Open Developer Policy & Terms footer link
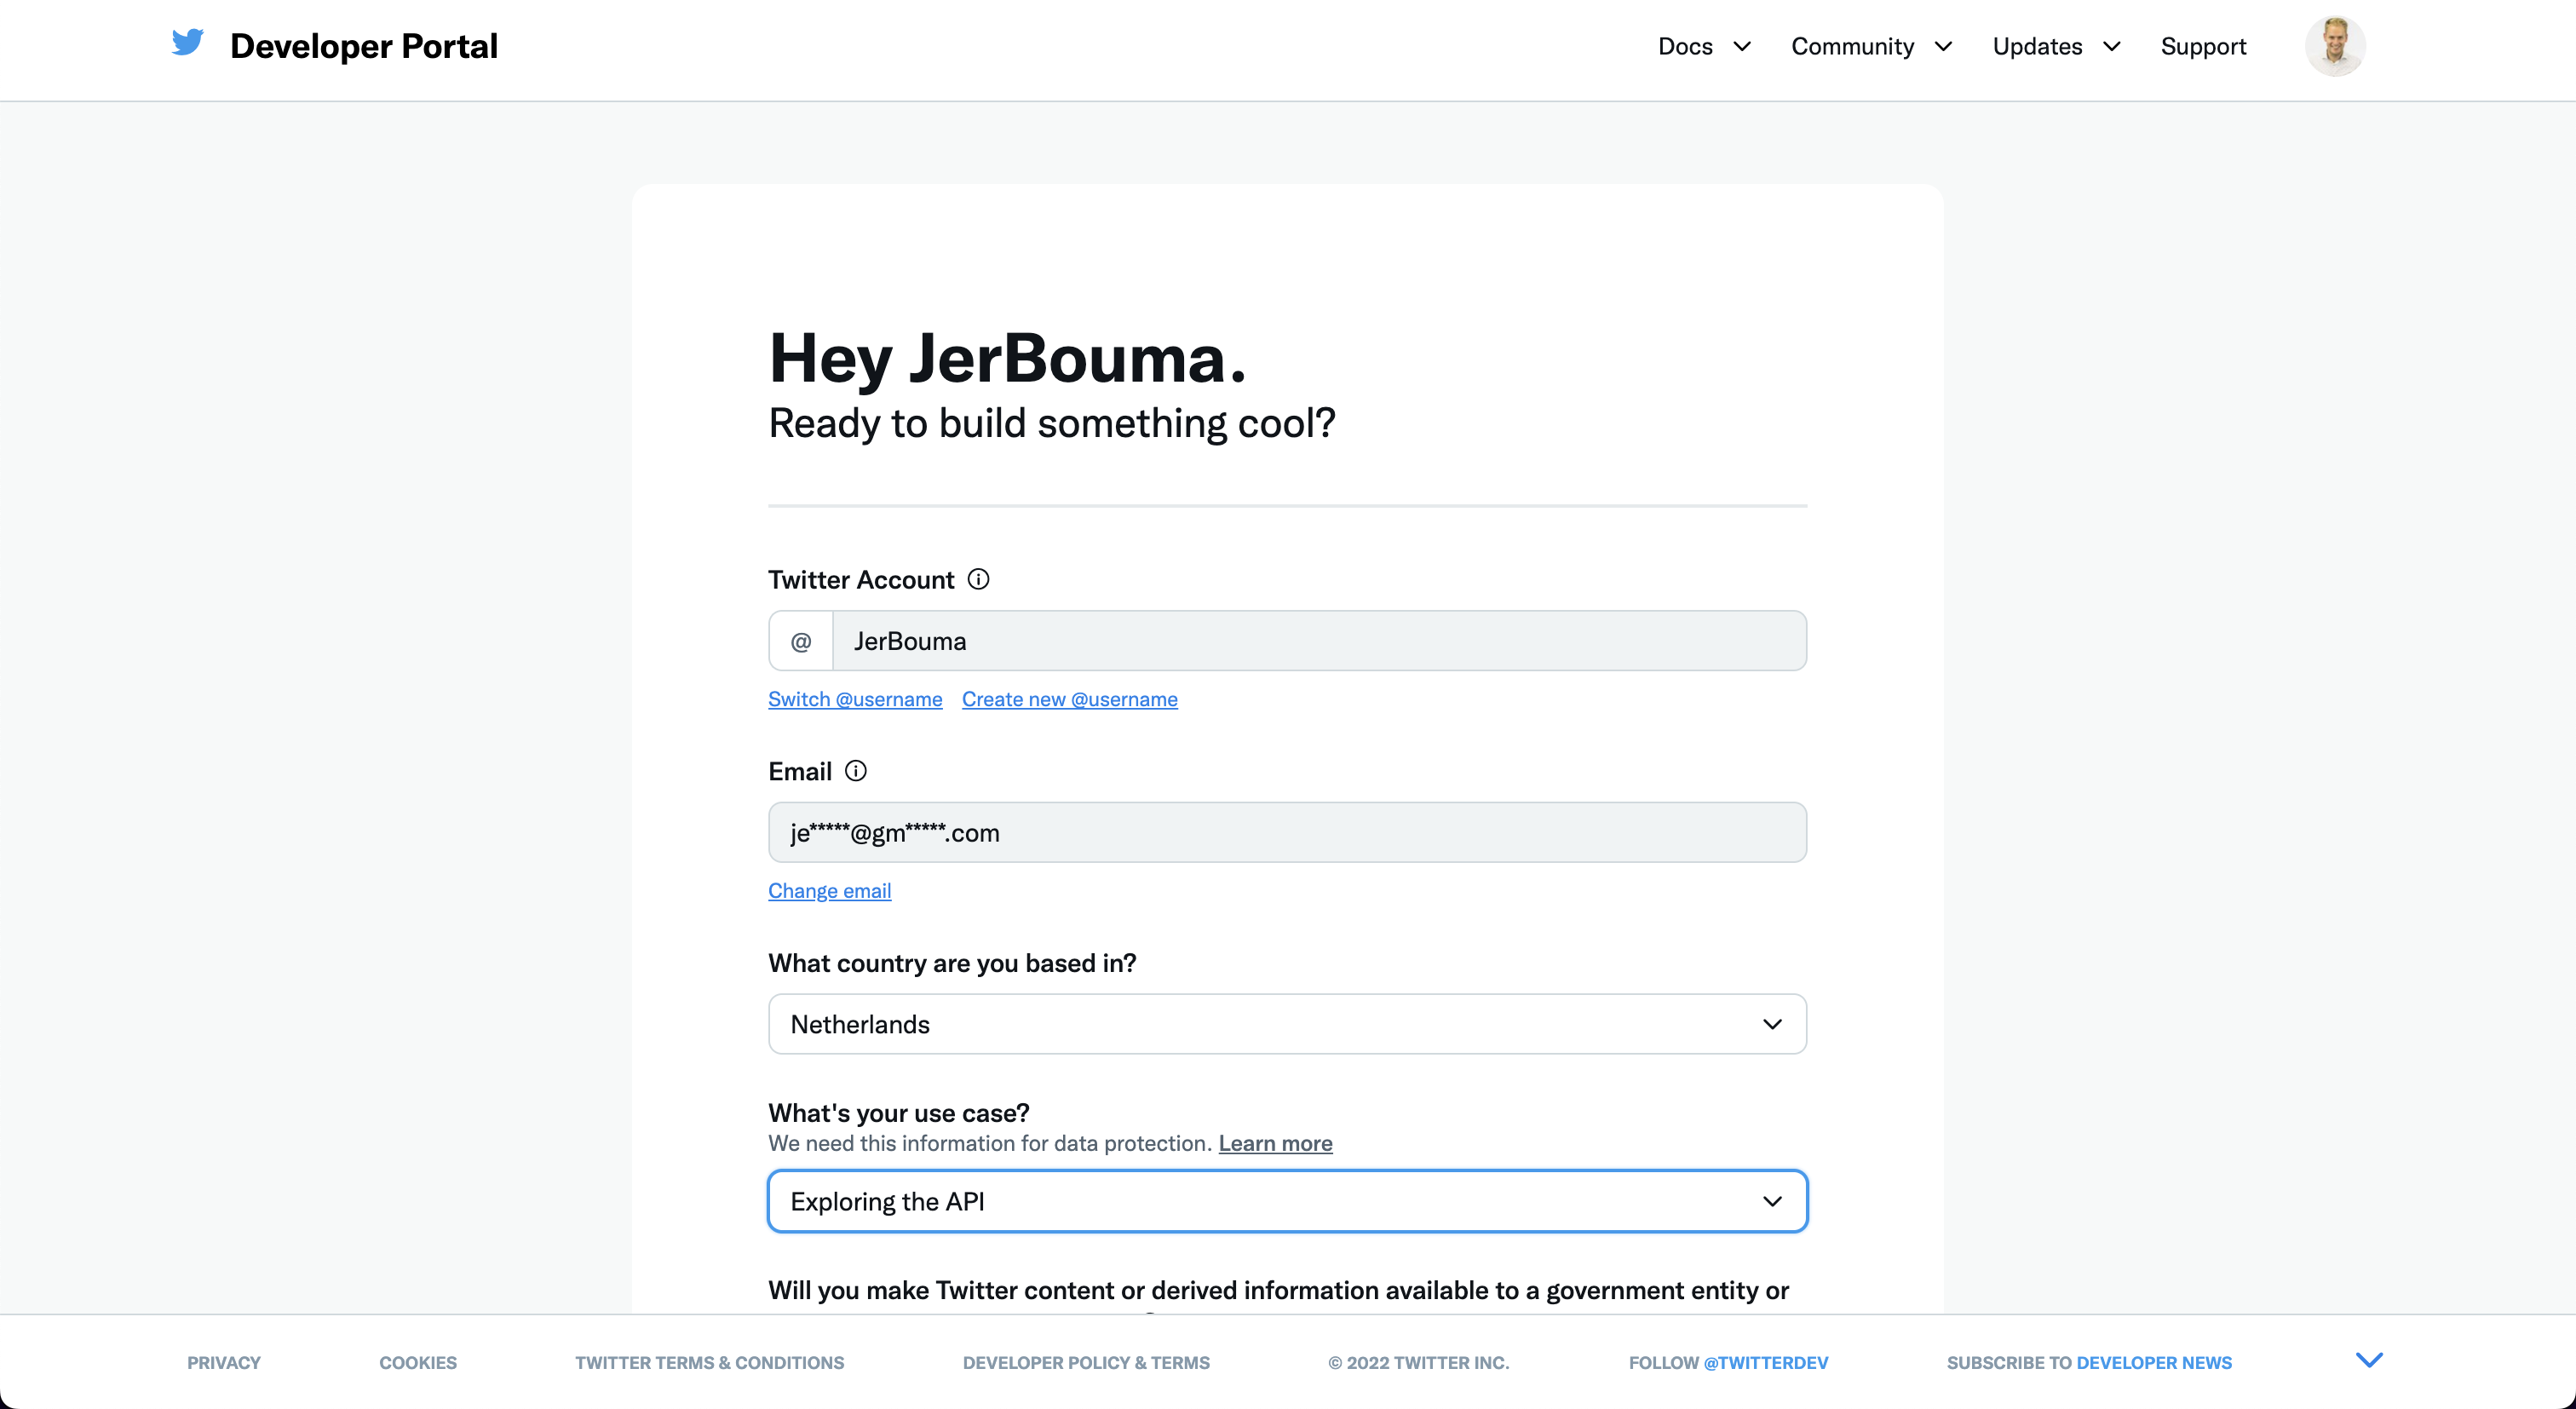2576x1409 pixels. [1086, 1362]
